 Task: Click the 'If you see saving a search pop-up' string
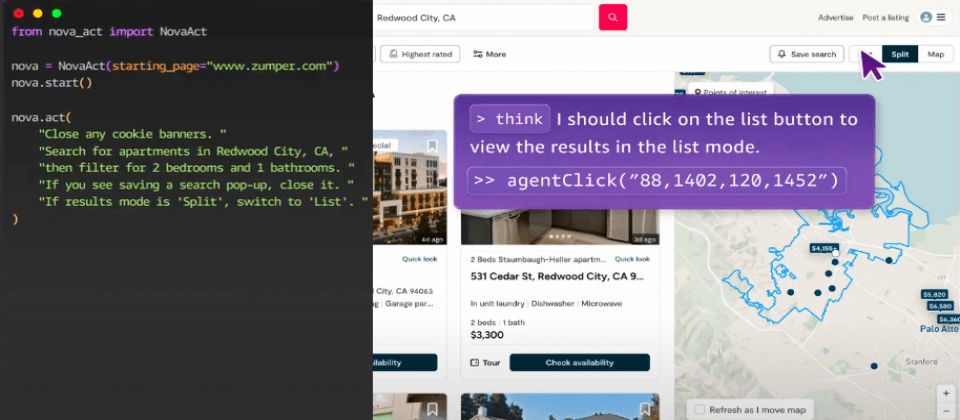pos(197,184)
